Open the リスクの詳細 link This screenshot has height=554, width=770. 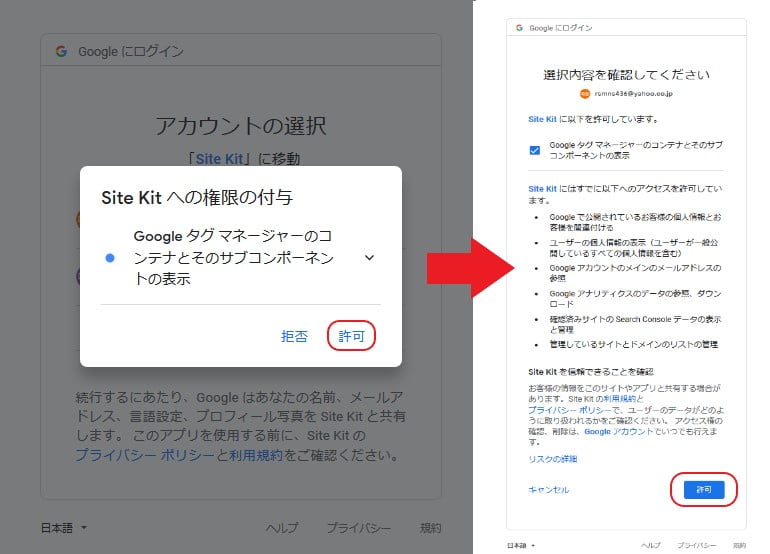(x=552, y=459)
